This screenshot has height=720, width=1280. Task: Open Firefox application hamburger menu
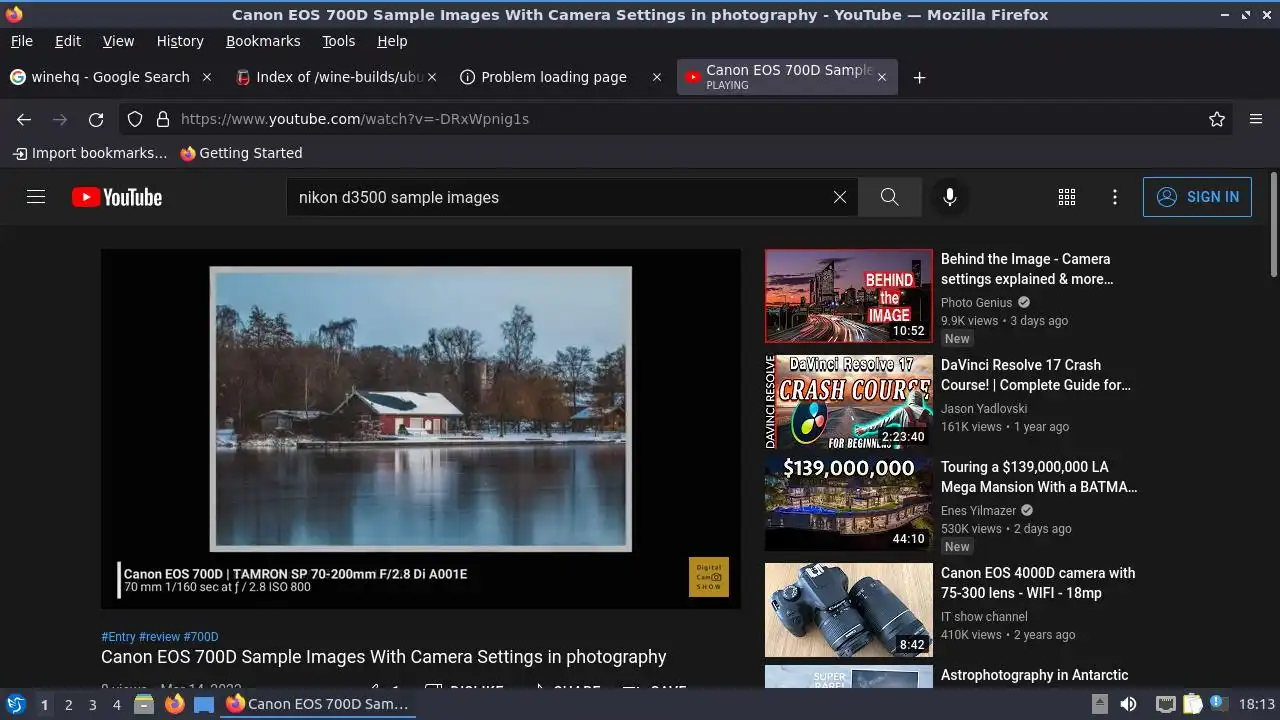[x=1256, y=119]
